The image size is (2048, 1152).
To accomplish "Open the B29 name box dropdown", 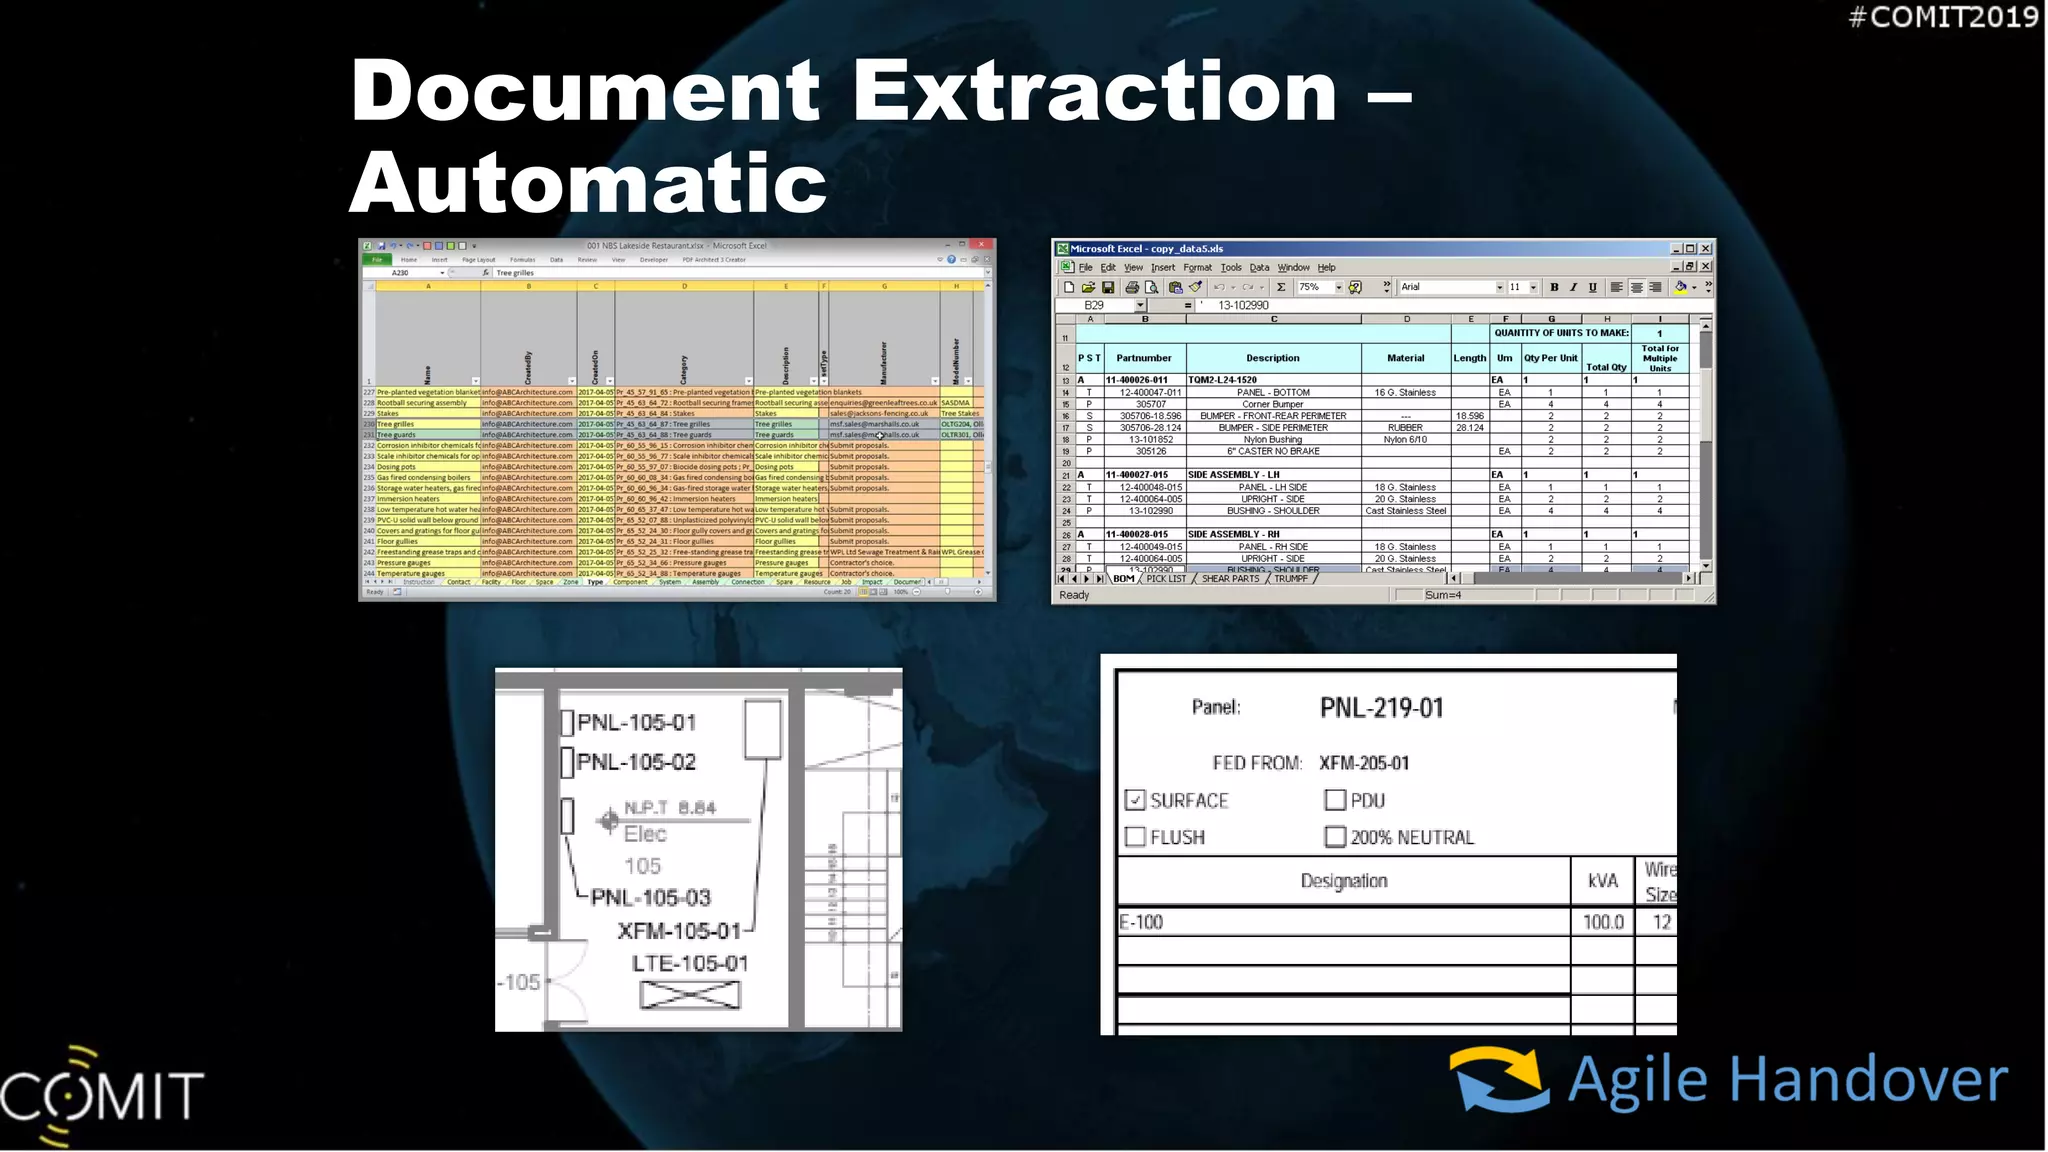I will point(1139,305).
